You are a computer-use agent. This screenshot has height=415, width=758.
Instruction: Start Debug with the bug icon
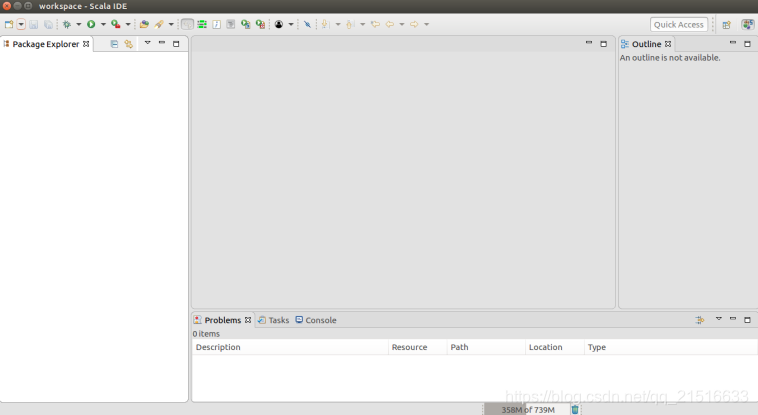coord(67,24)
